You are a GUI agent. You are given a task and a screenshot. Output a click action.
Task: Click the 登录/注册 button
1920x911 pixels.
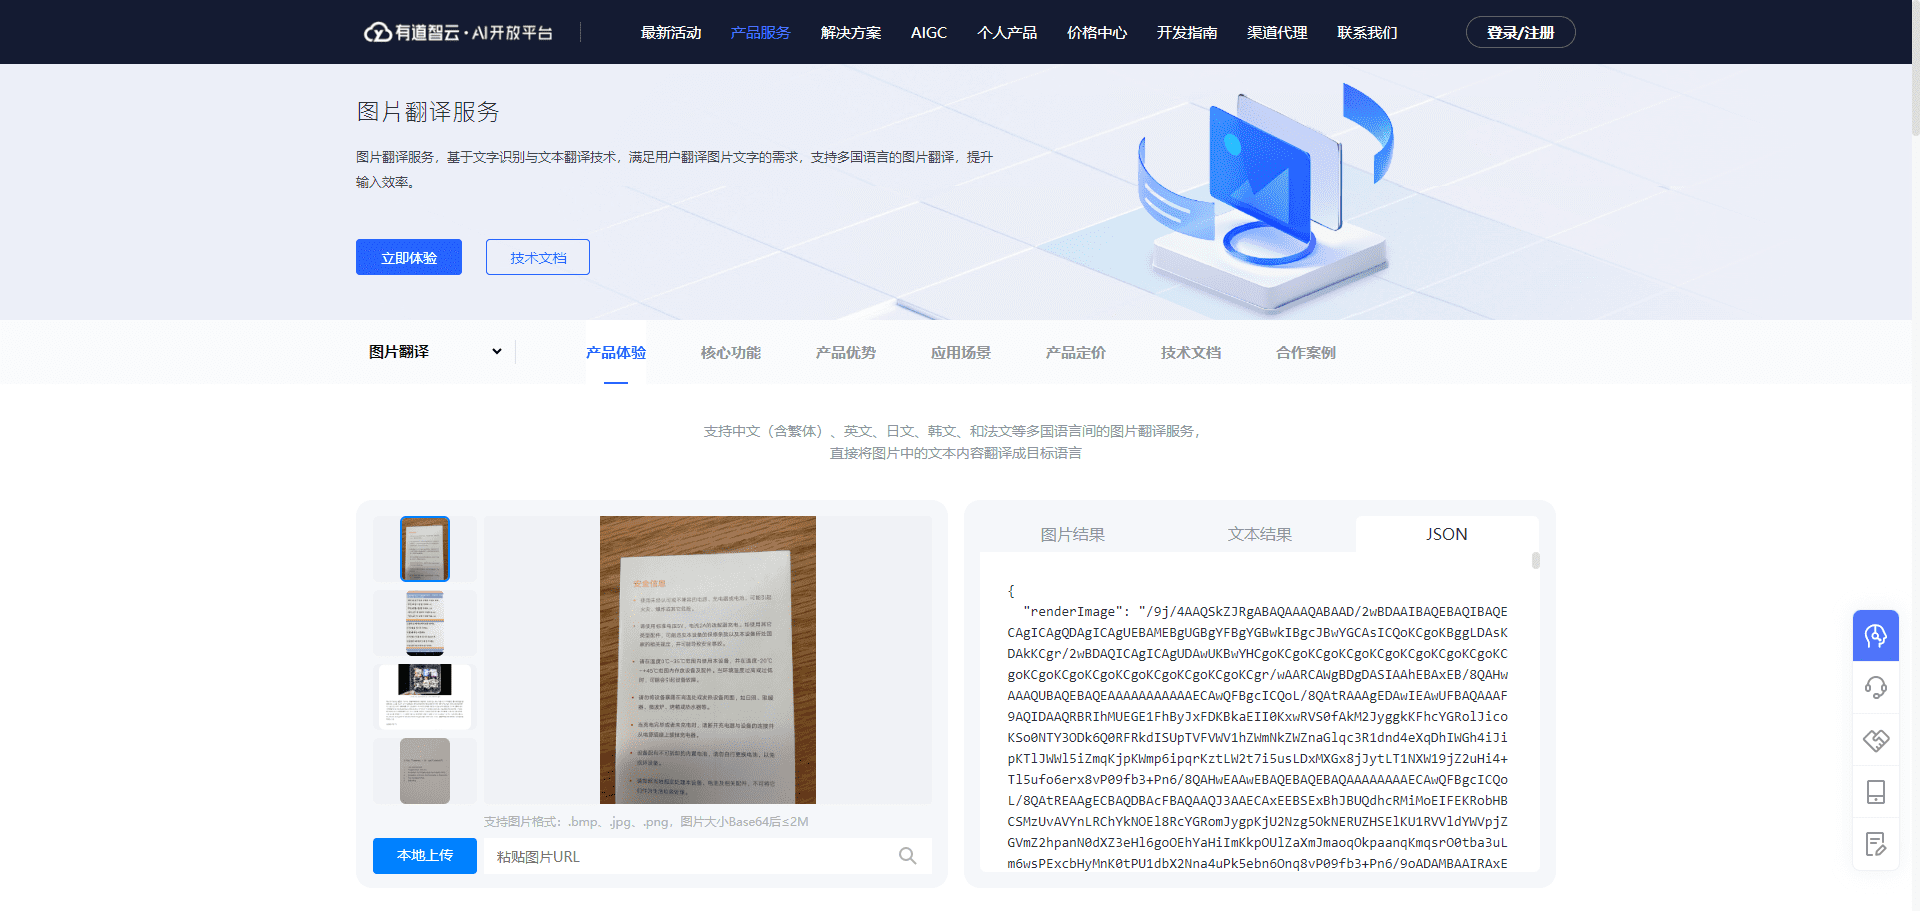coord(1520,32)
